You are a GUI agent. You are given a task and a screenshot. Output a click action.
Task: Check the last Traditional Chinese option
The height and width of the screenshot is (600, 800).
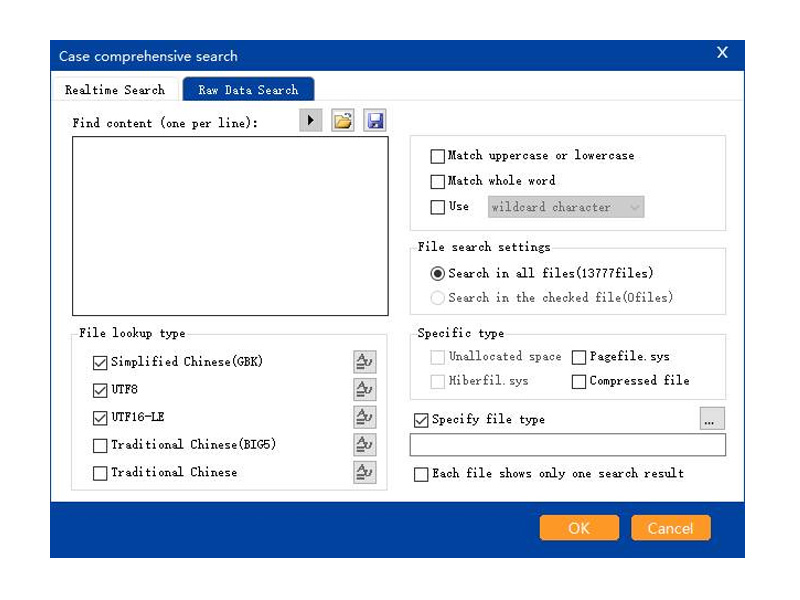(100, 473)
